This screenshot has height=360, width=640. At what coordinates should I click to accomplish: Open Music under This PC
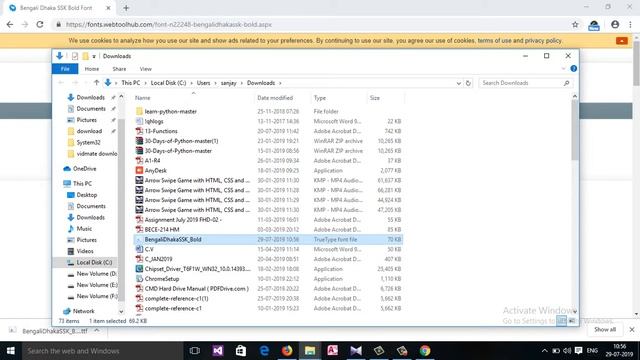click(84, 229)
